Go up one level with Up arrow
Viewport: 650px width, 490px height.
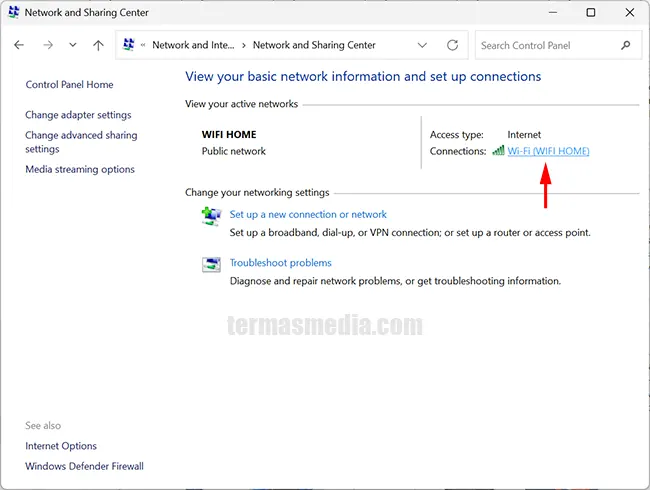point(98,45)
